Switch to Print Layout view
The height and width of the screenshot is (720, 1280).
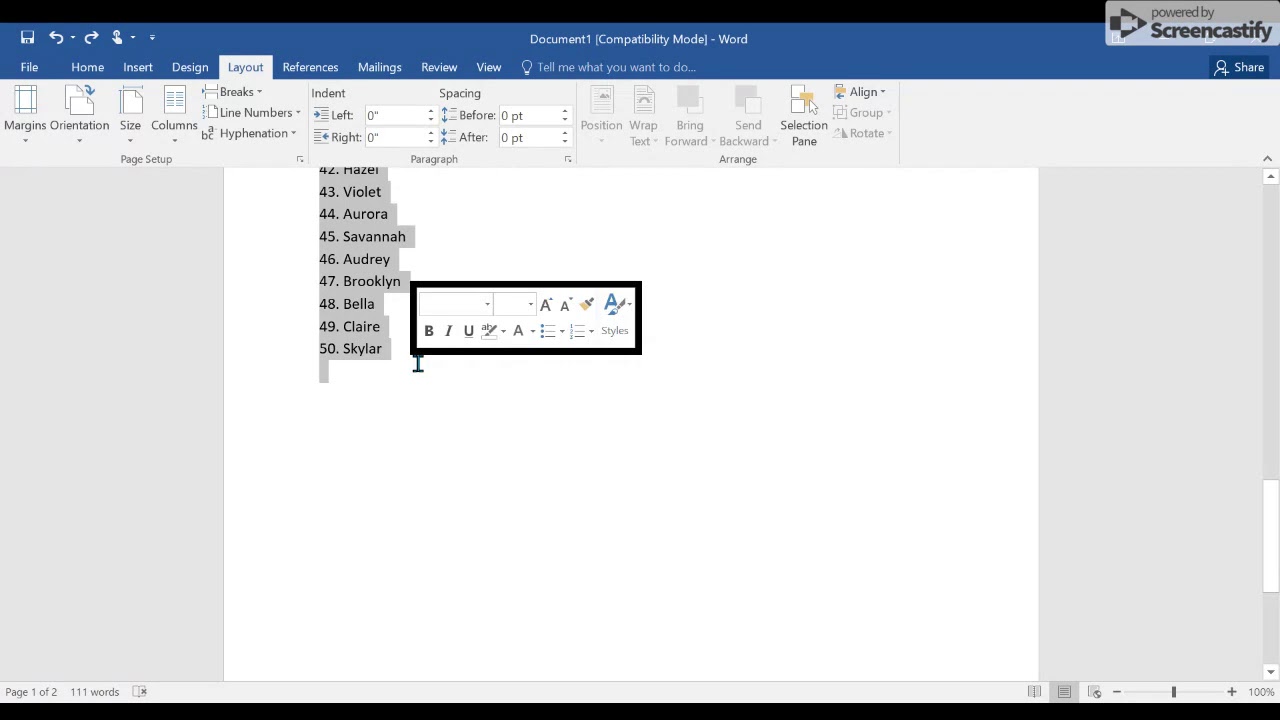[x=1065, y=692]
